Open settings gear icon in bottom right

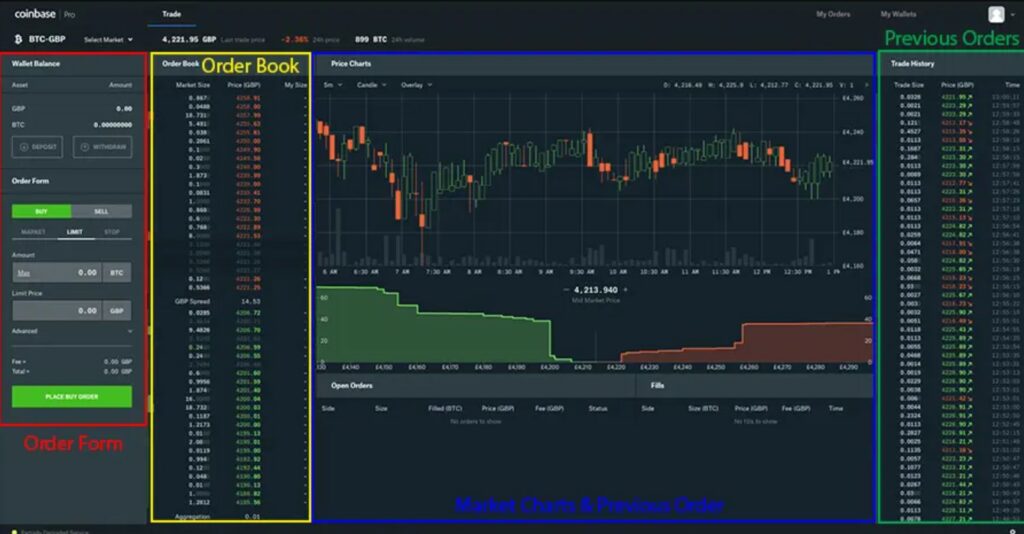point(1012,529)
